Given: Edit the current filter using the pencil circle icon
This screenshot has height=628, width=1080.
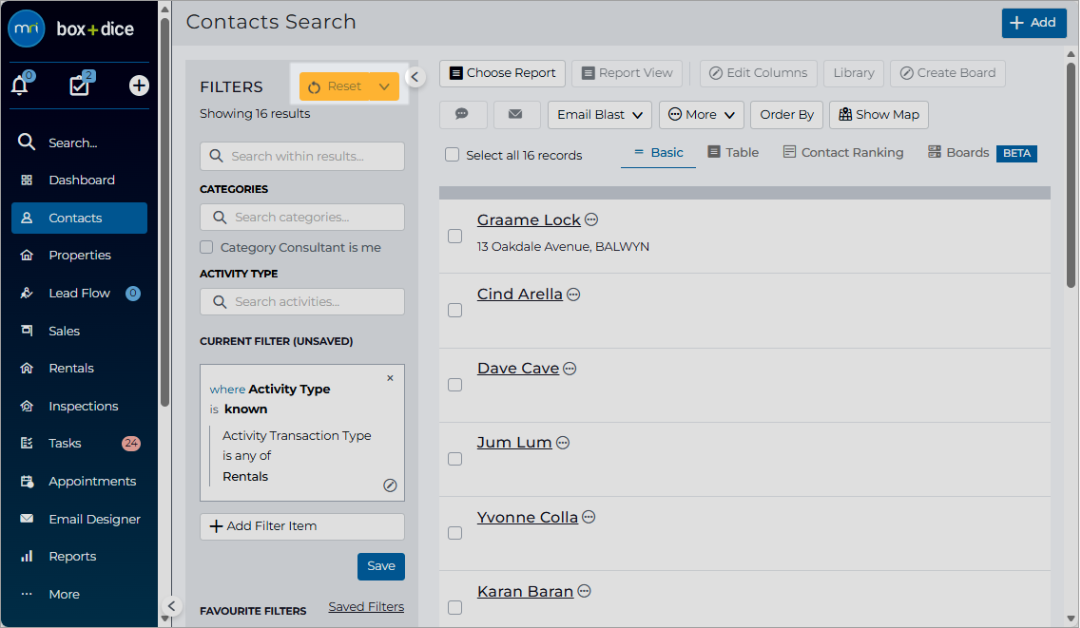Looking at the screenshot, I should (390, 485).
